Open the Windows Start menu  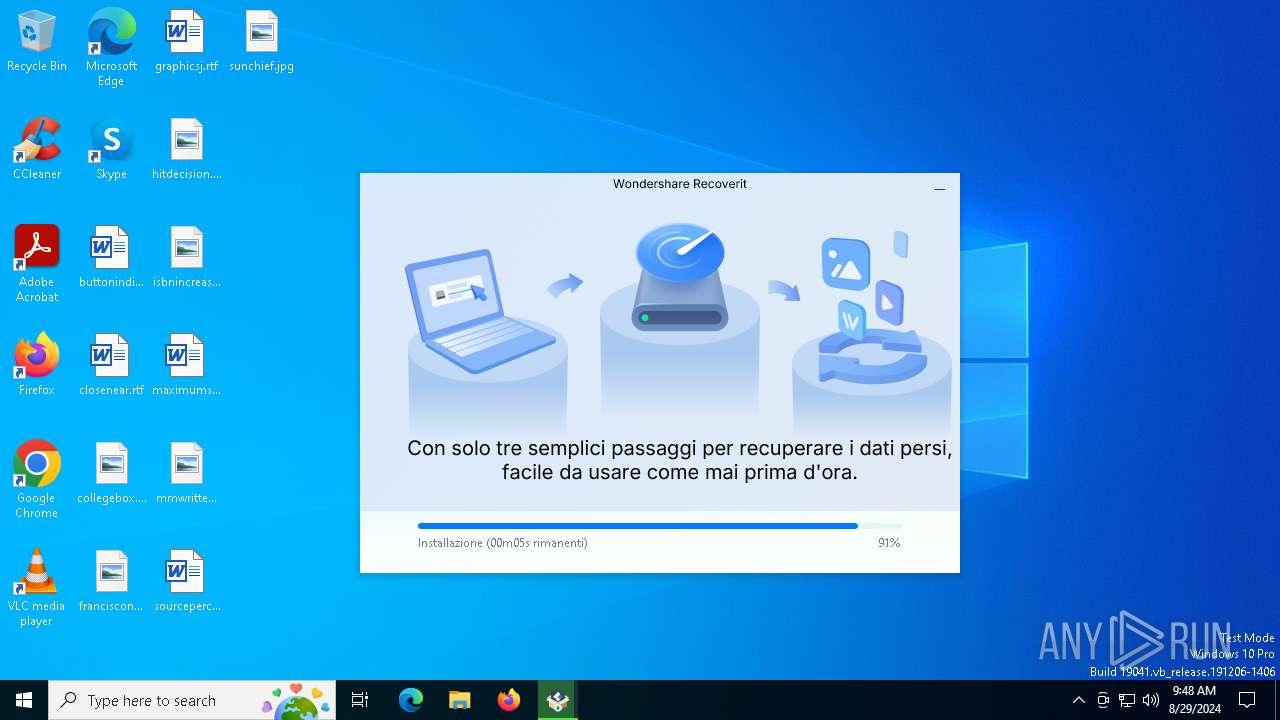(24, 700)
